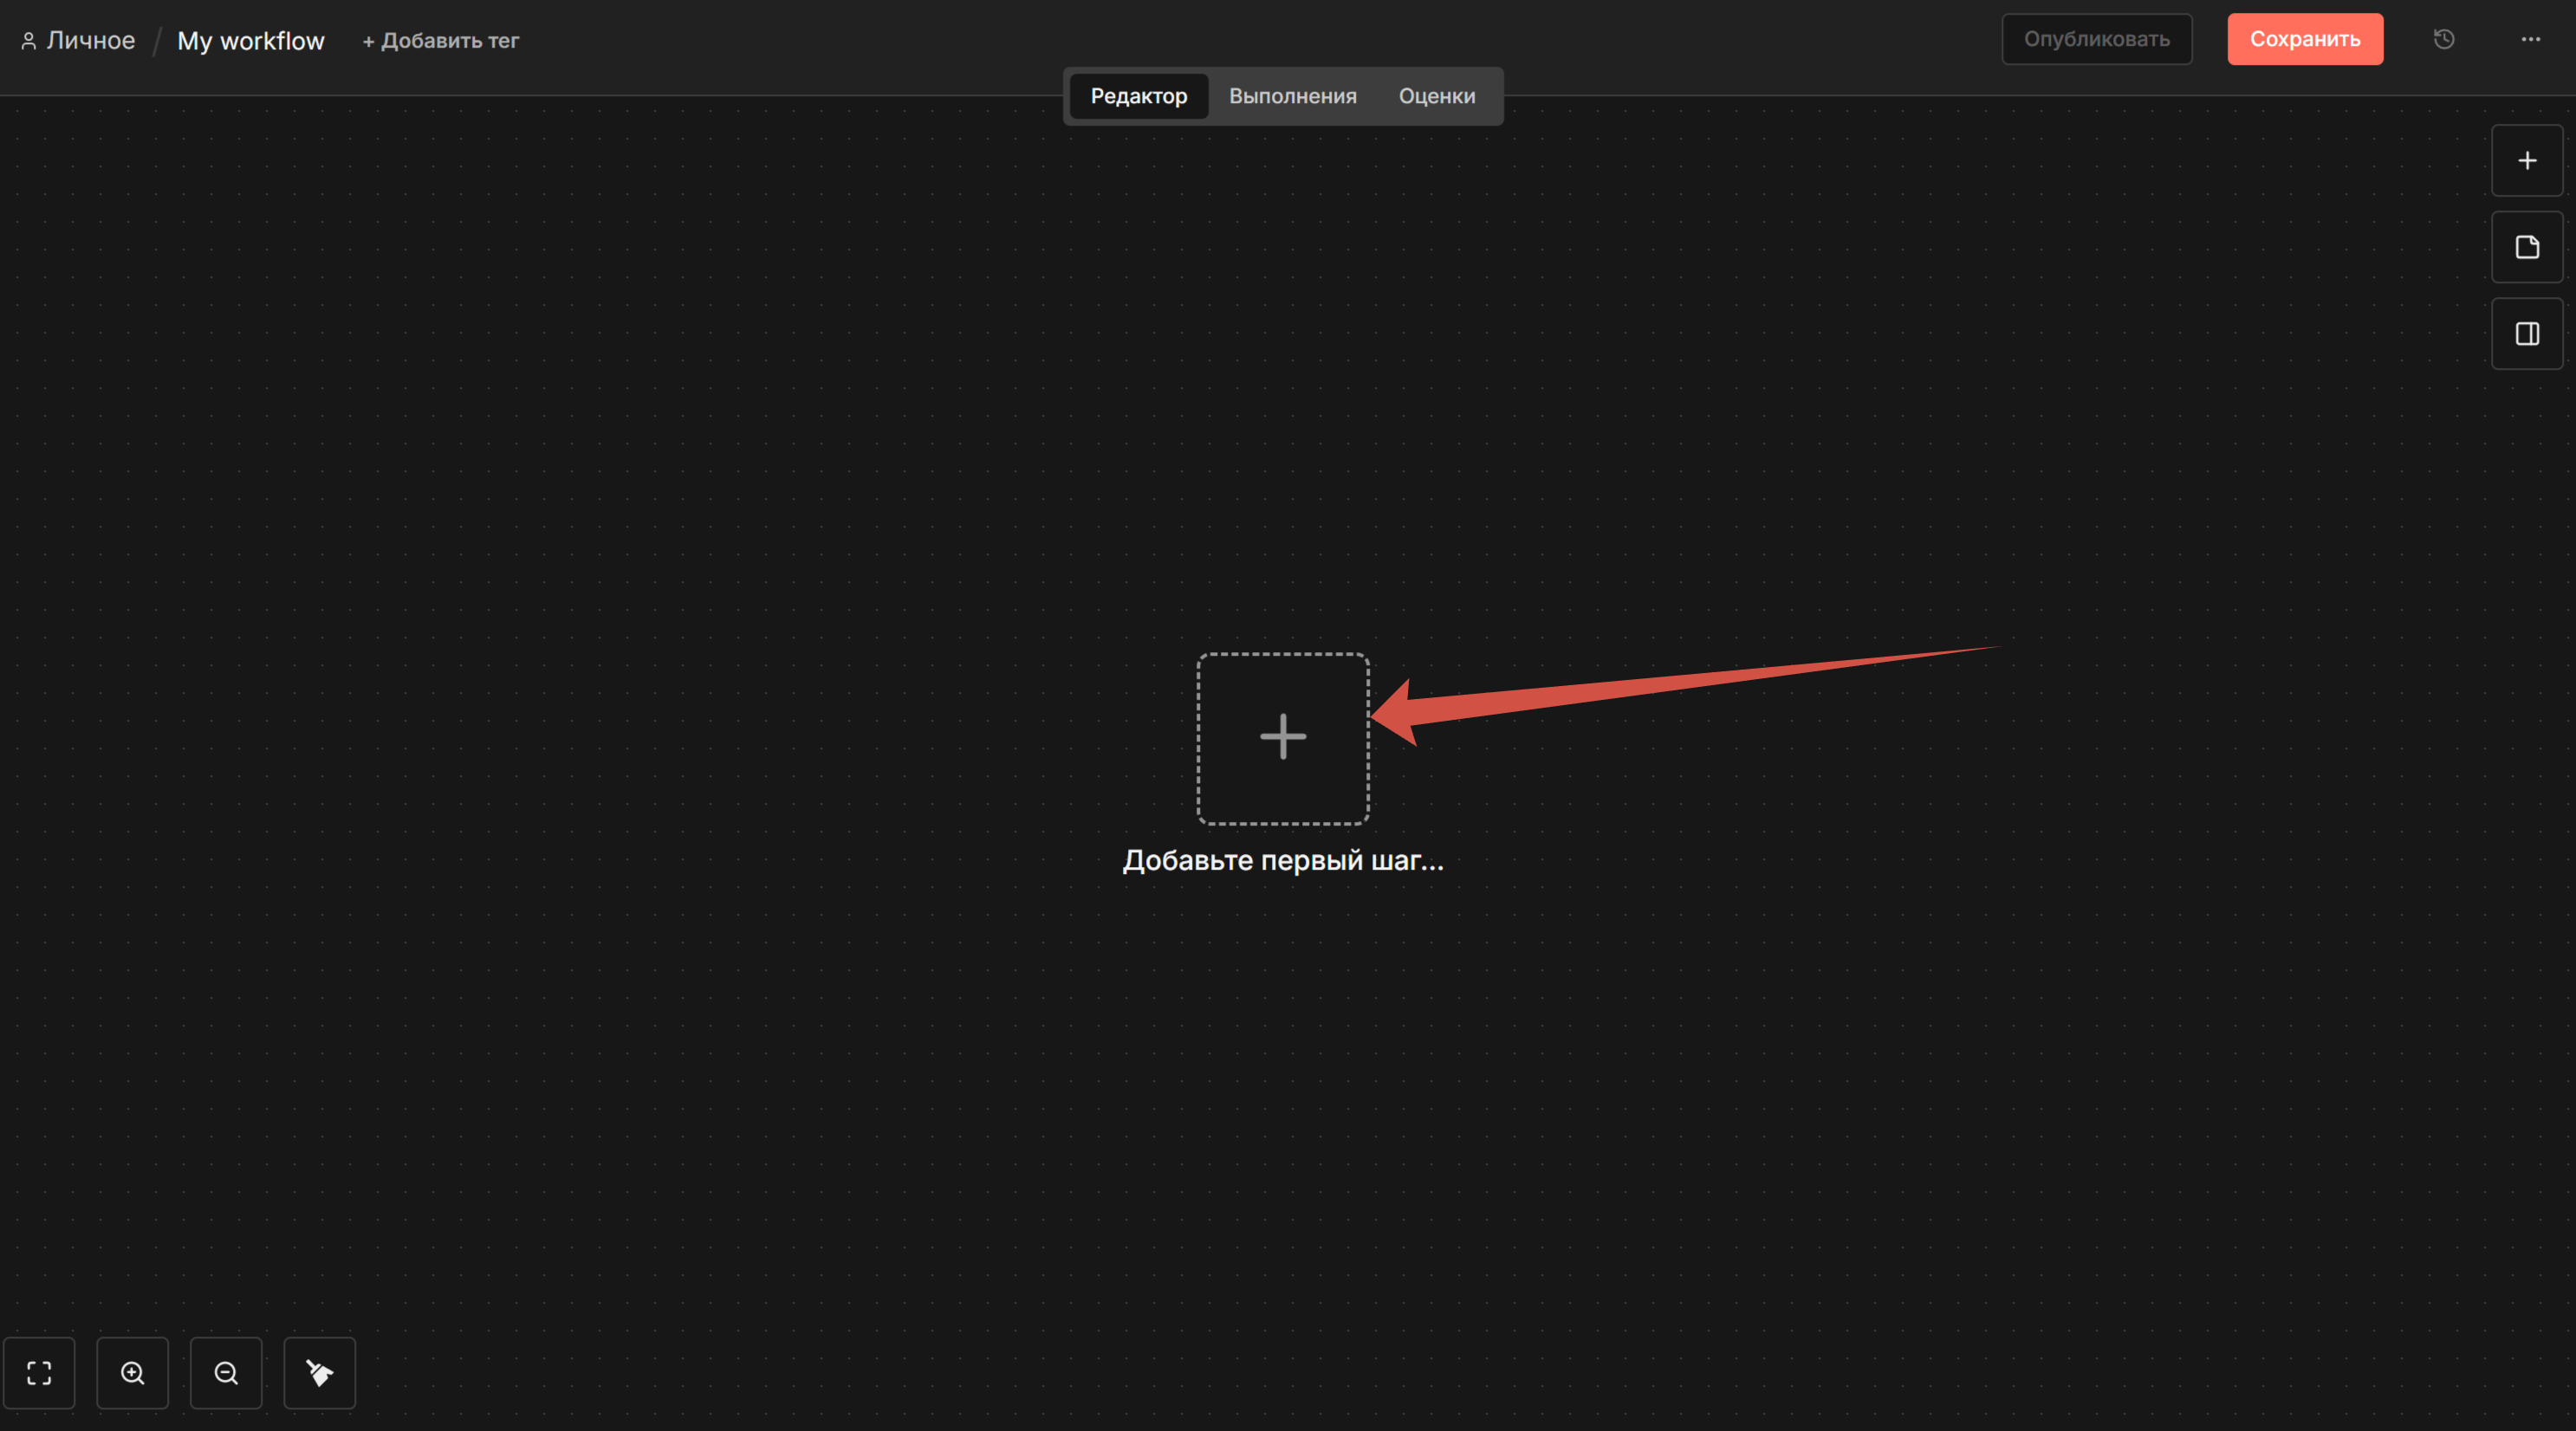Click the dashed add first step box
This screenshot has height=1431, width=2576.
1282,738
